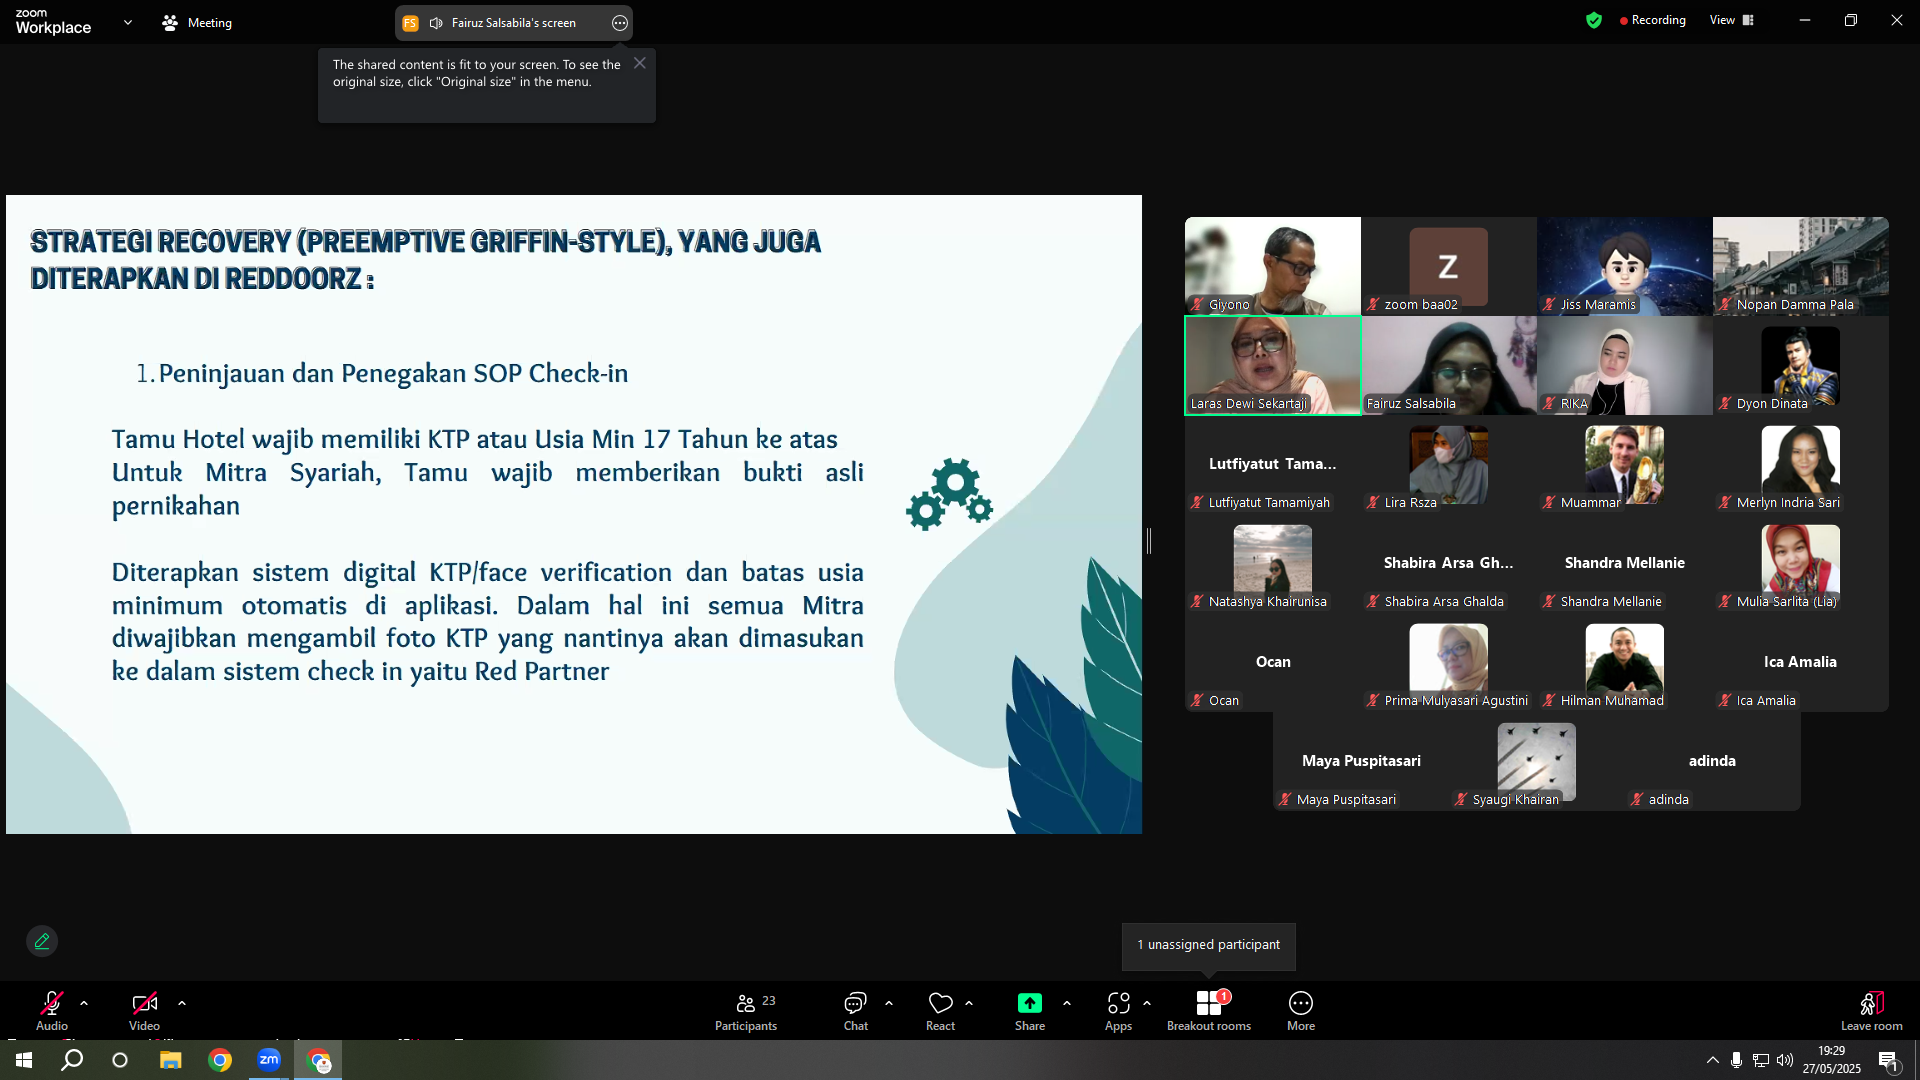Open the Windows Start menu
Viewport: 1920px width, 1080px height.
tap(24, 1060)
